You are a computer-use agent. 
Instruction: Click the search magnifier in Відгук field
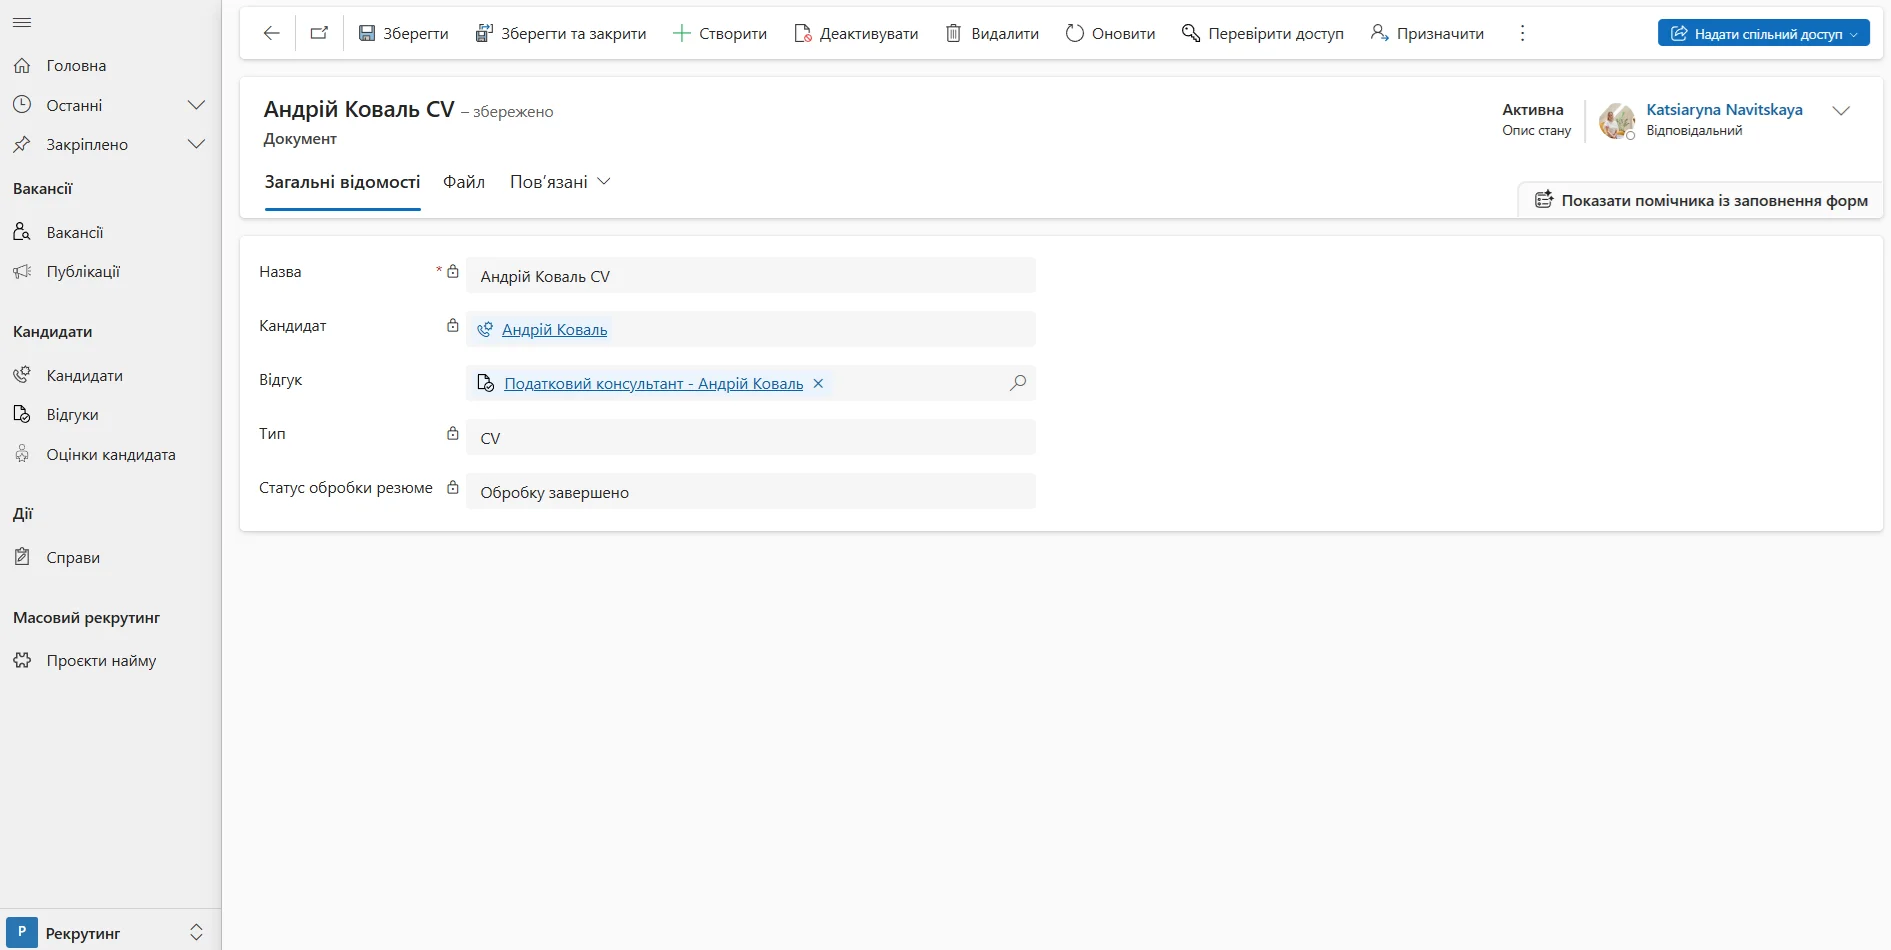(x=1017, y=383)
